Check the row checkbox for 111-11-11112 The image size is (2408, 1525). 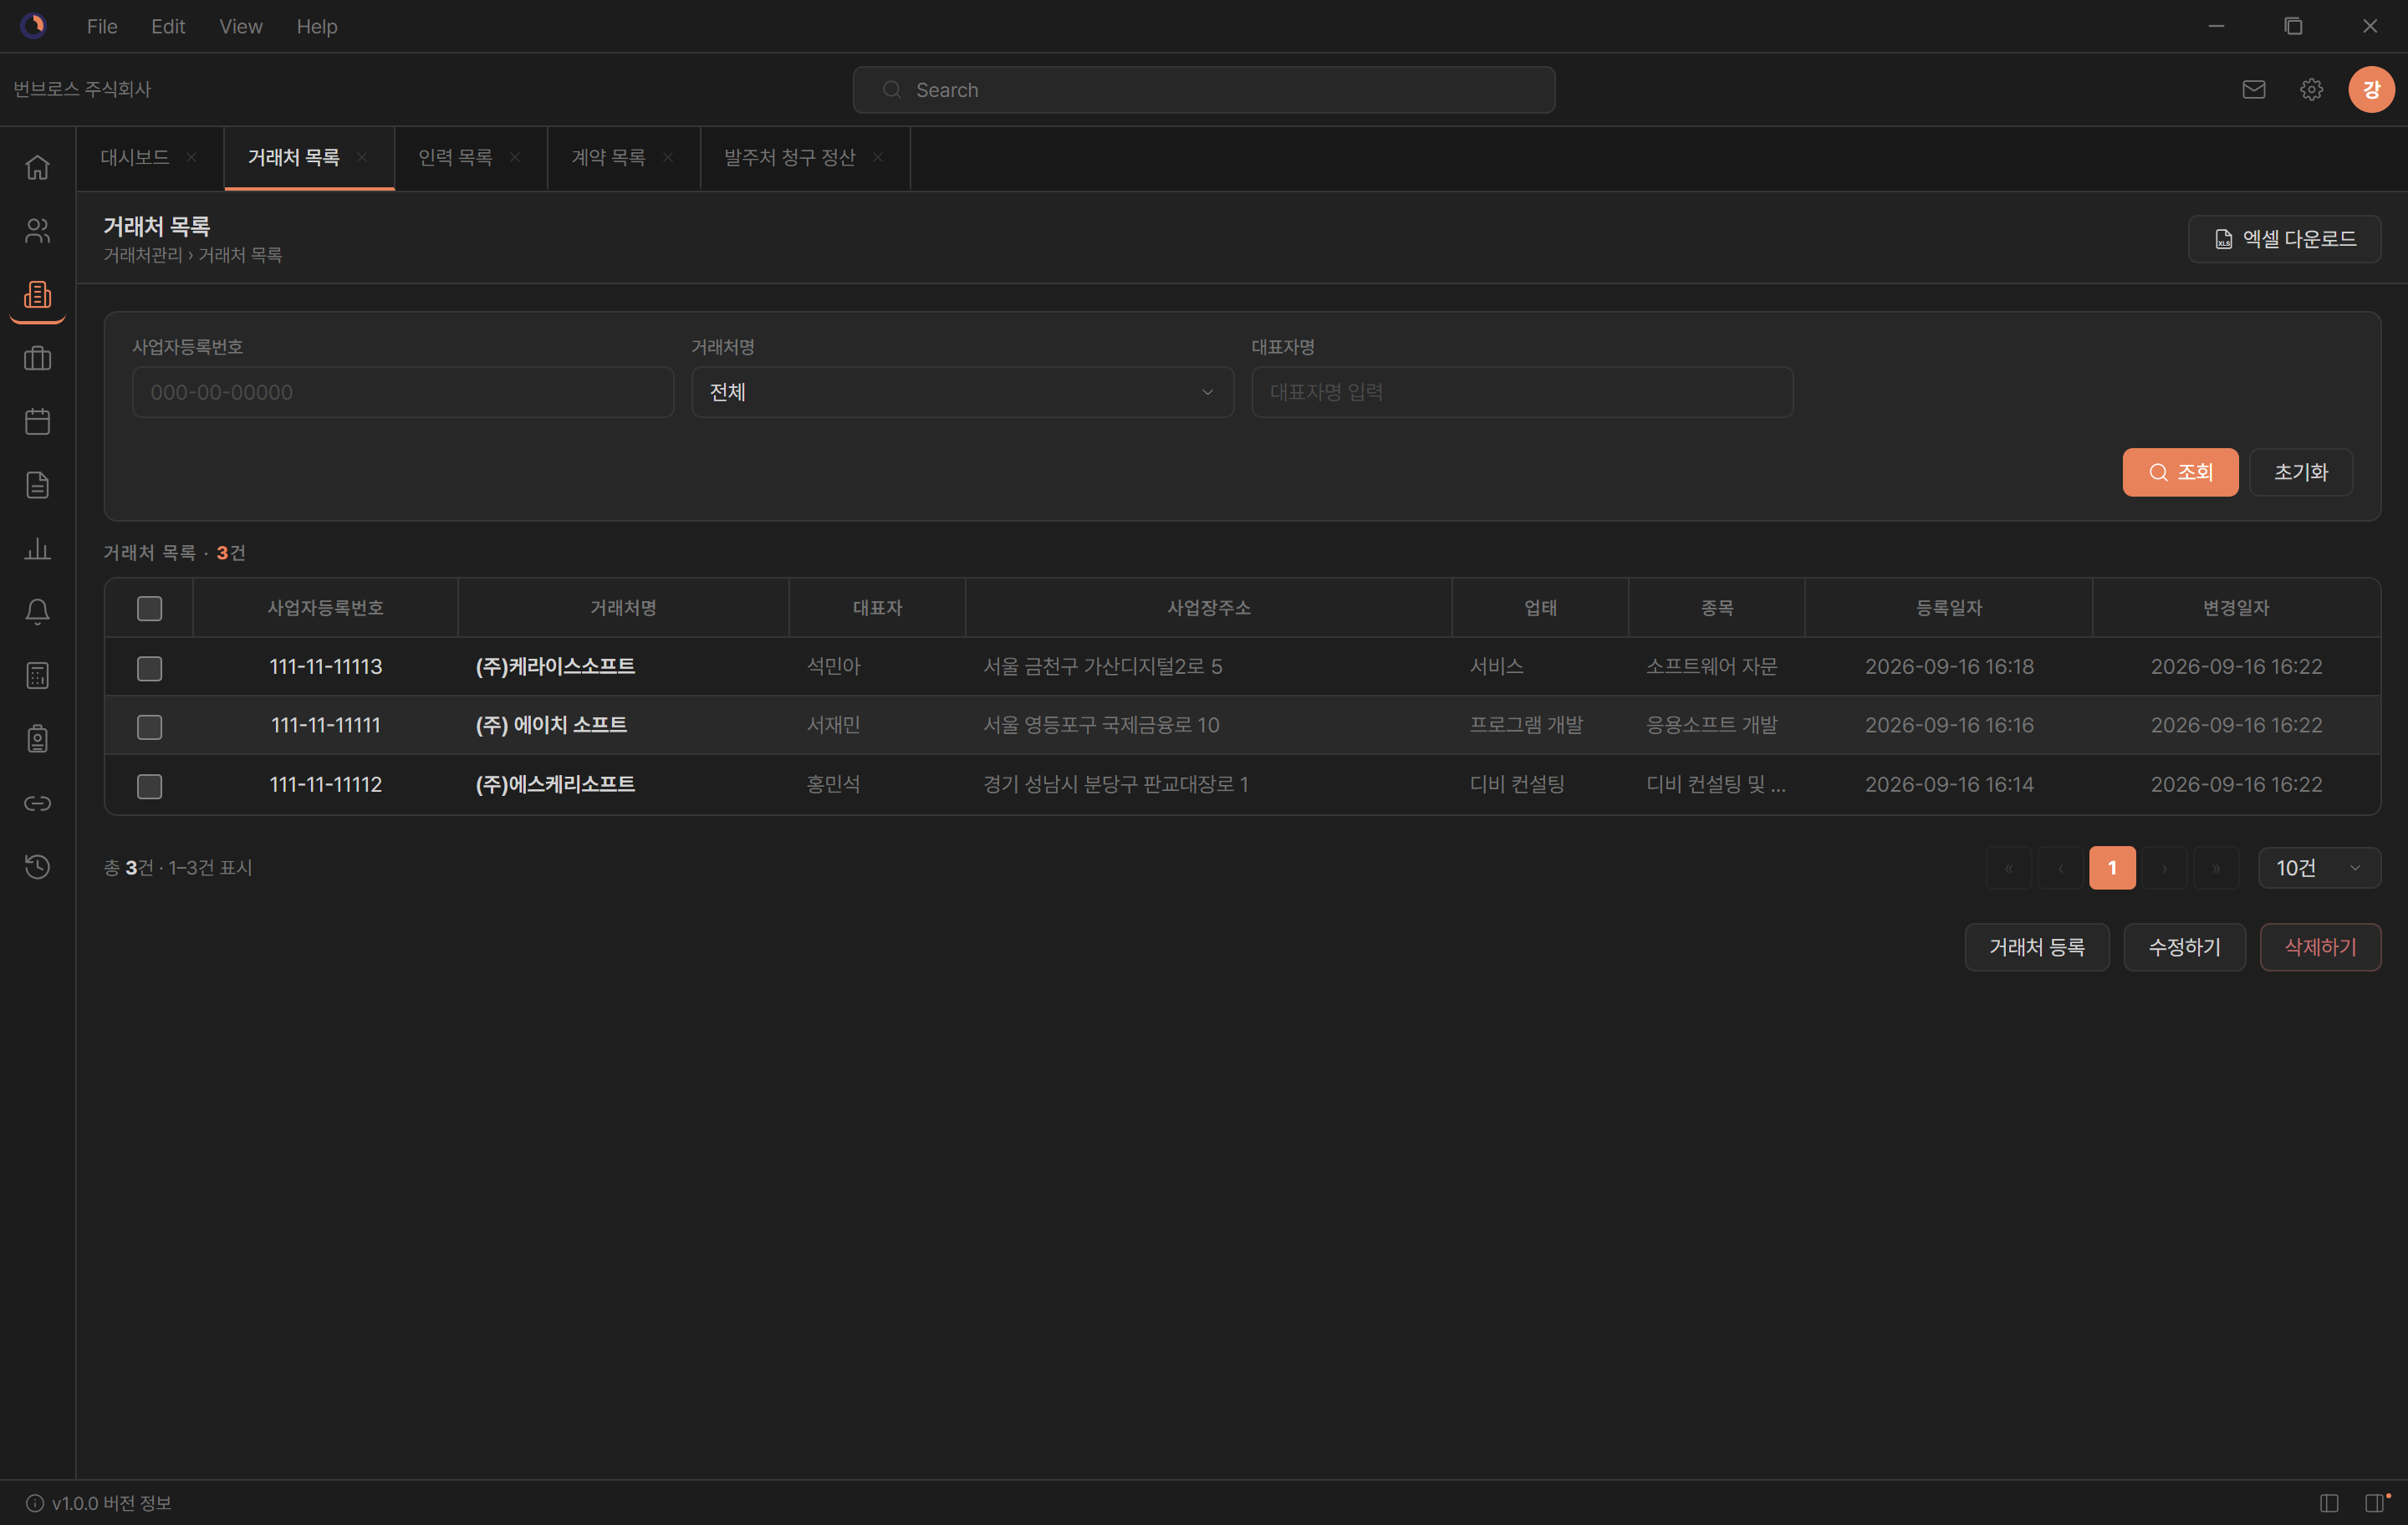tap(149, 786)
